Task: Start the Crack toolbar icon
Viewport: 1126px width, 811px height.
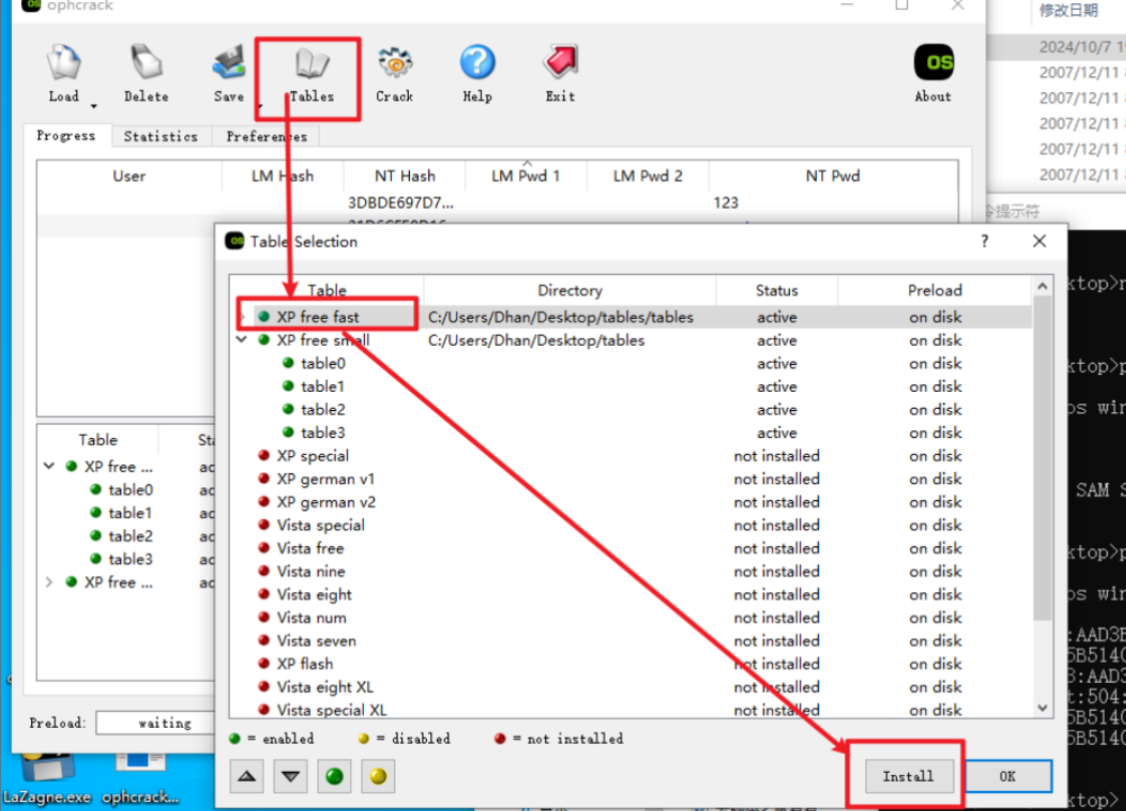Action: point(394,73)
